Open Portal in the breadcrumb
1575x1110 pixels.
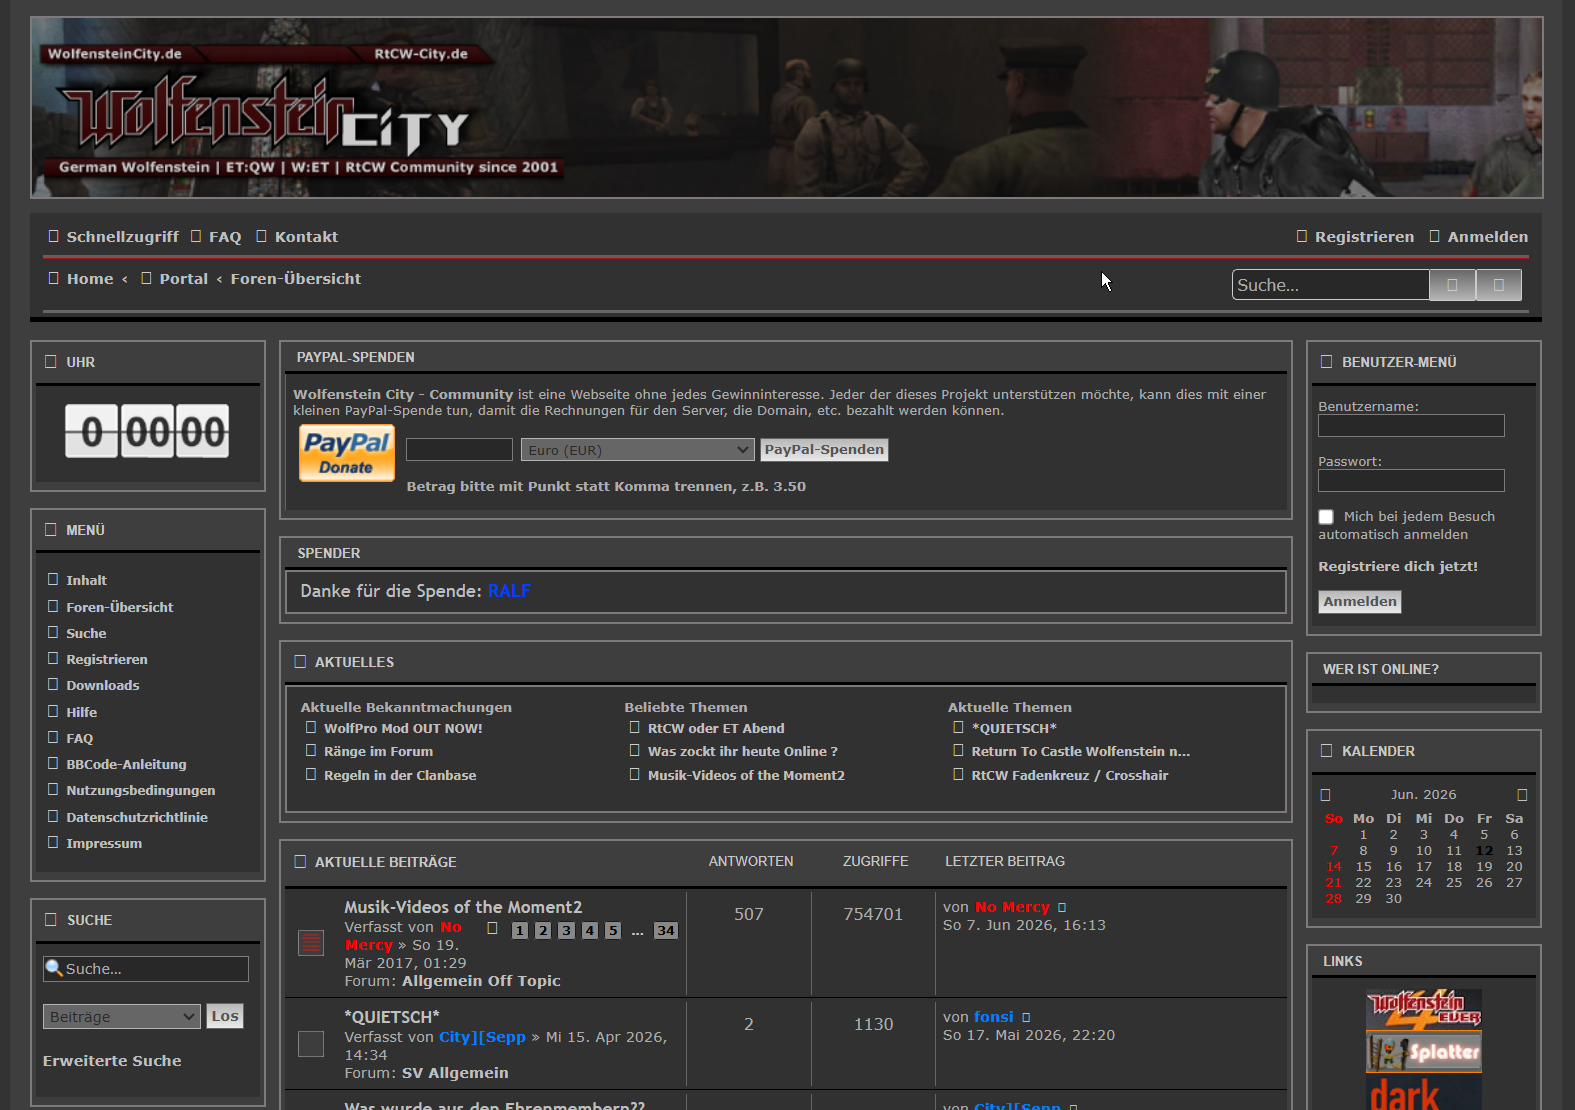184,279
